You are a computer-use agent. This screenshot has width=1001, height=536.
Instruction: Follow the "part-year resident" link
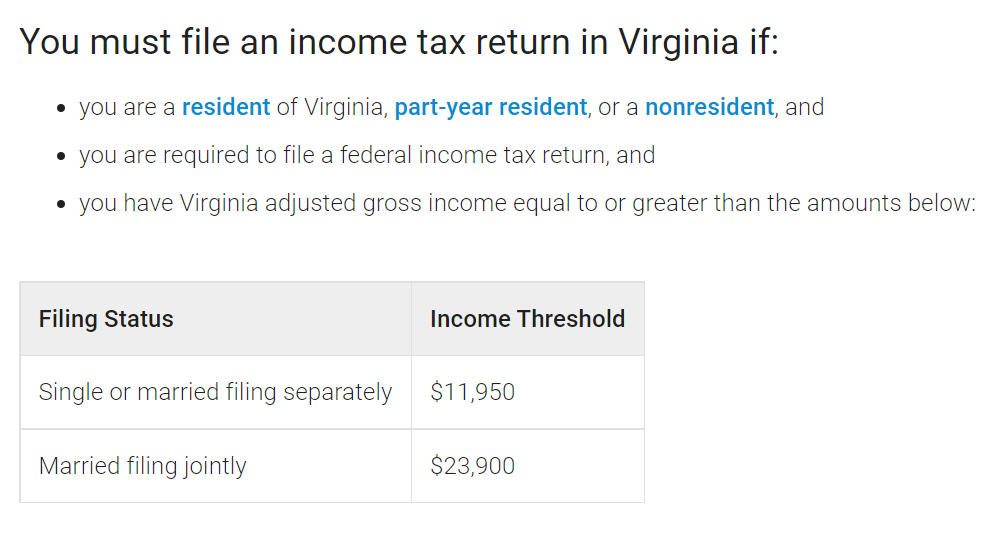[x=490, y=107]
